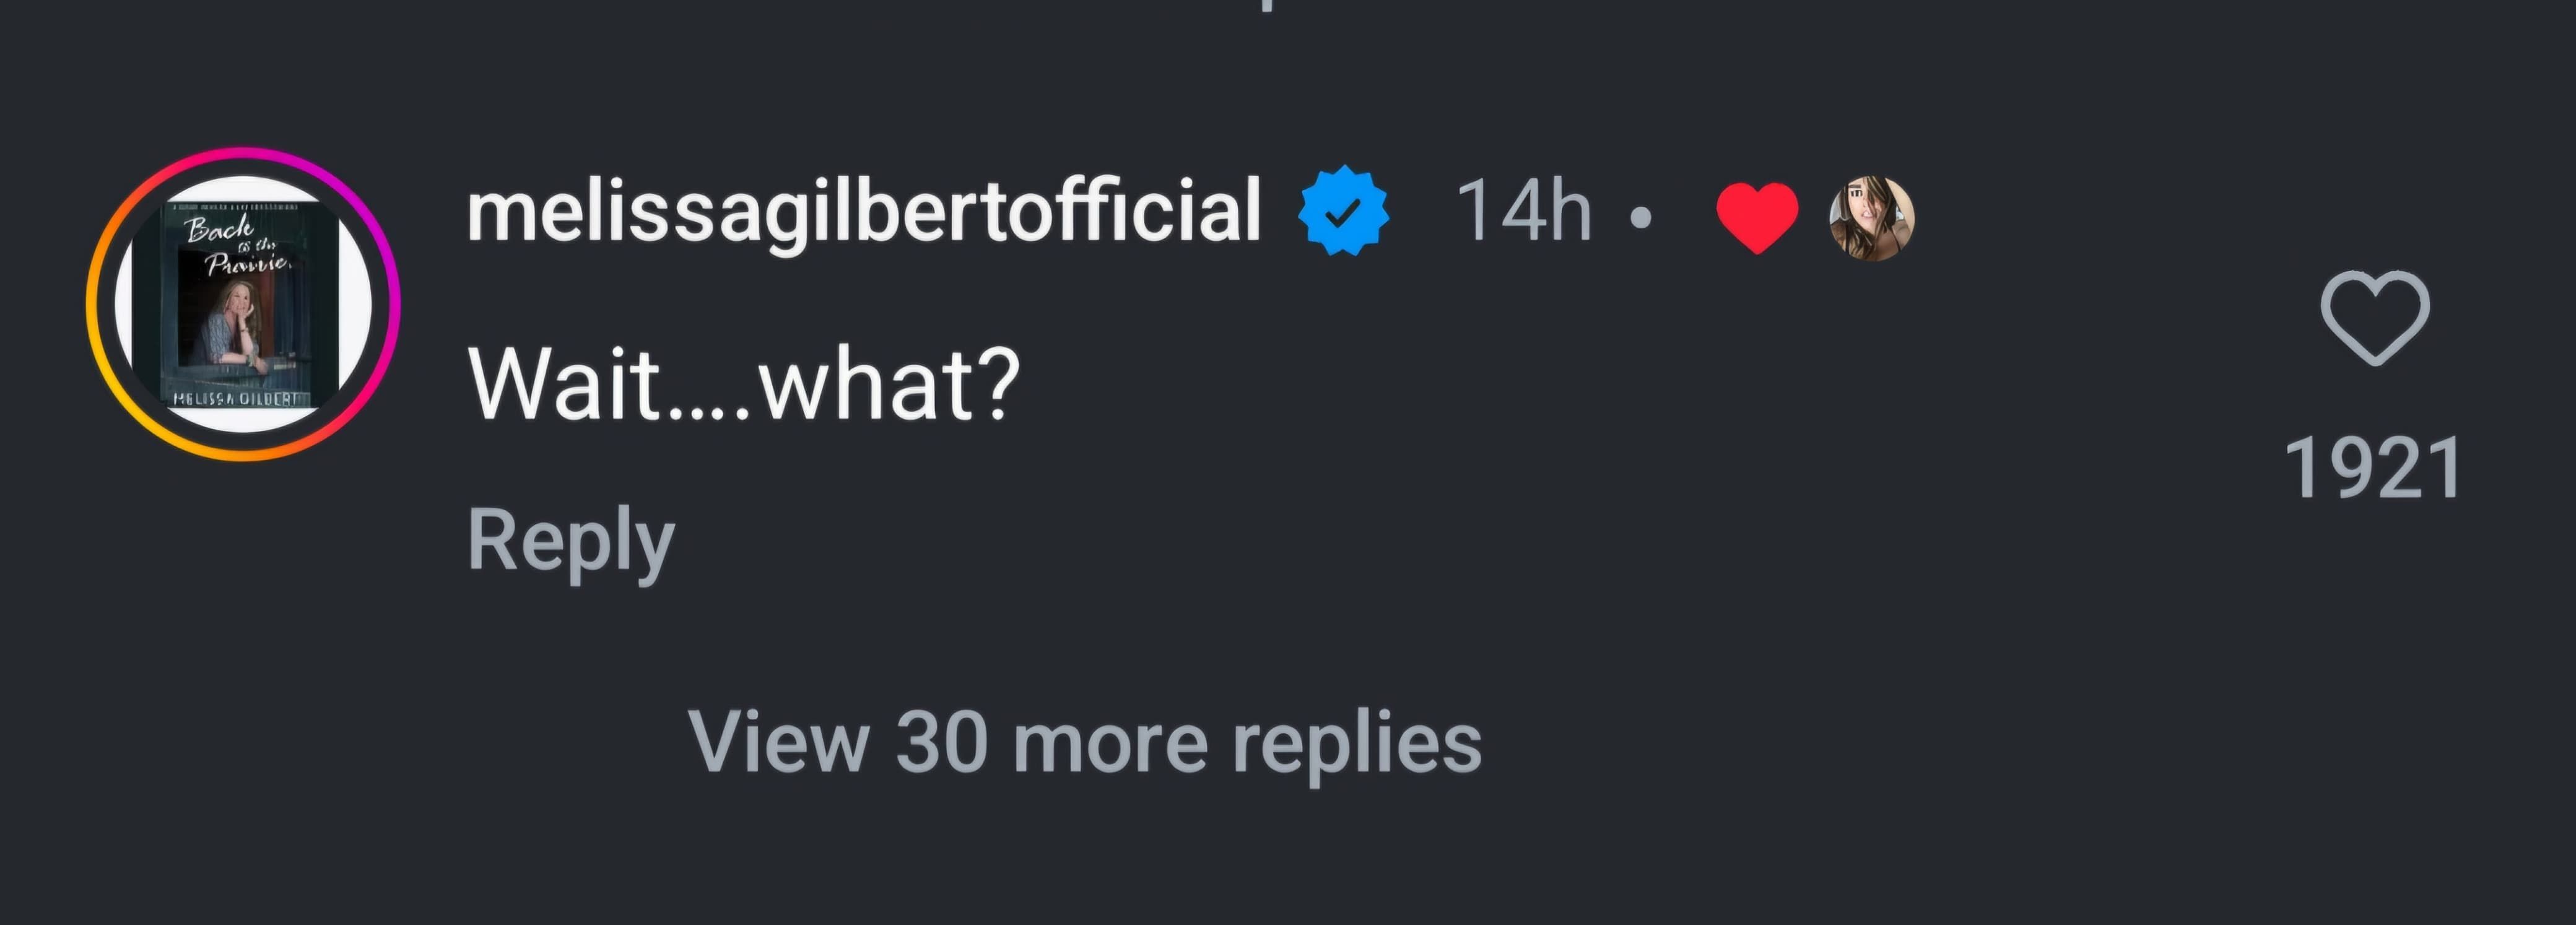Expand "View 30 more replies"
The height and width of the screenshot is (925, 2576).
click(x=1084, y=742)
